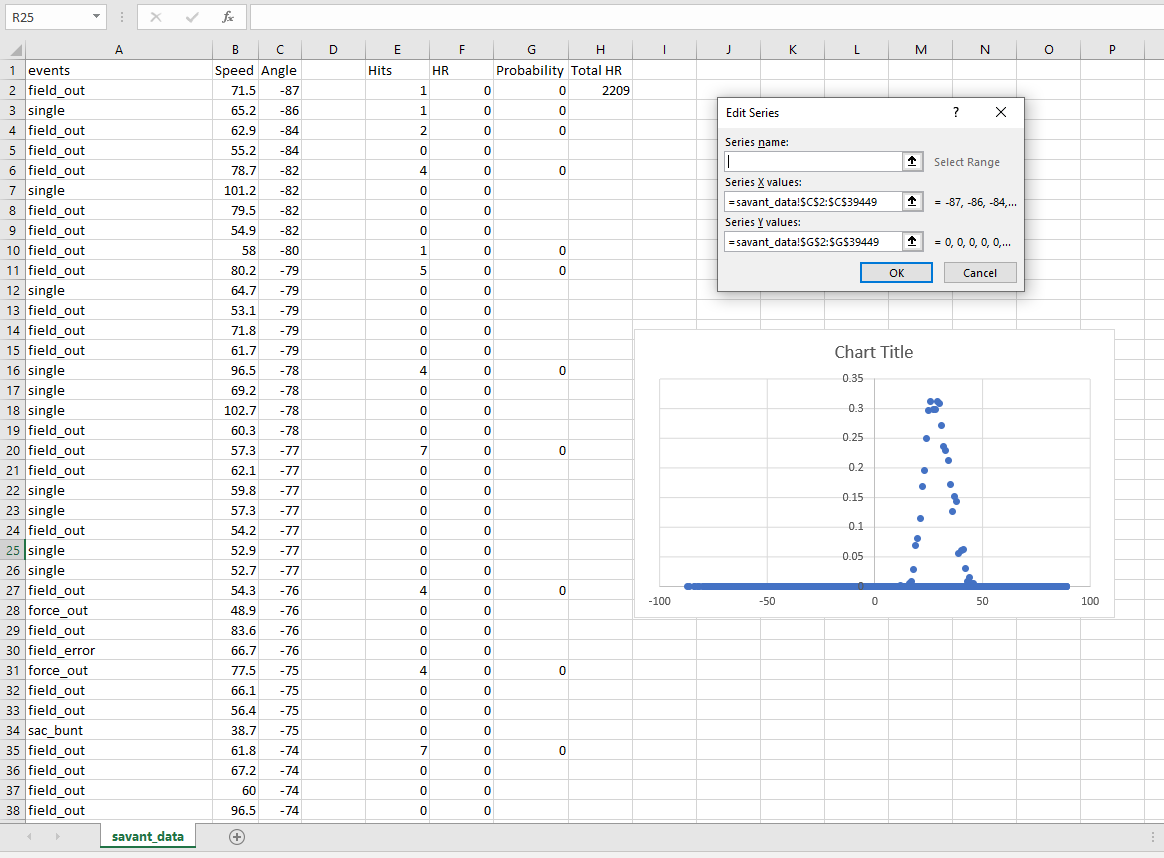Click the 'Total HR' header cell
The width and height of the screenshot is (1164, 858).
[601, 71]
